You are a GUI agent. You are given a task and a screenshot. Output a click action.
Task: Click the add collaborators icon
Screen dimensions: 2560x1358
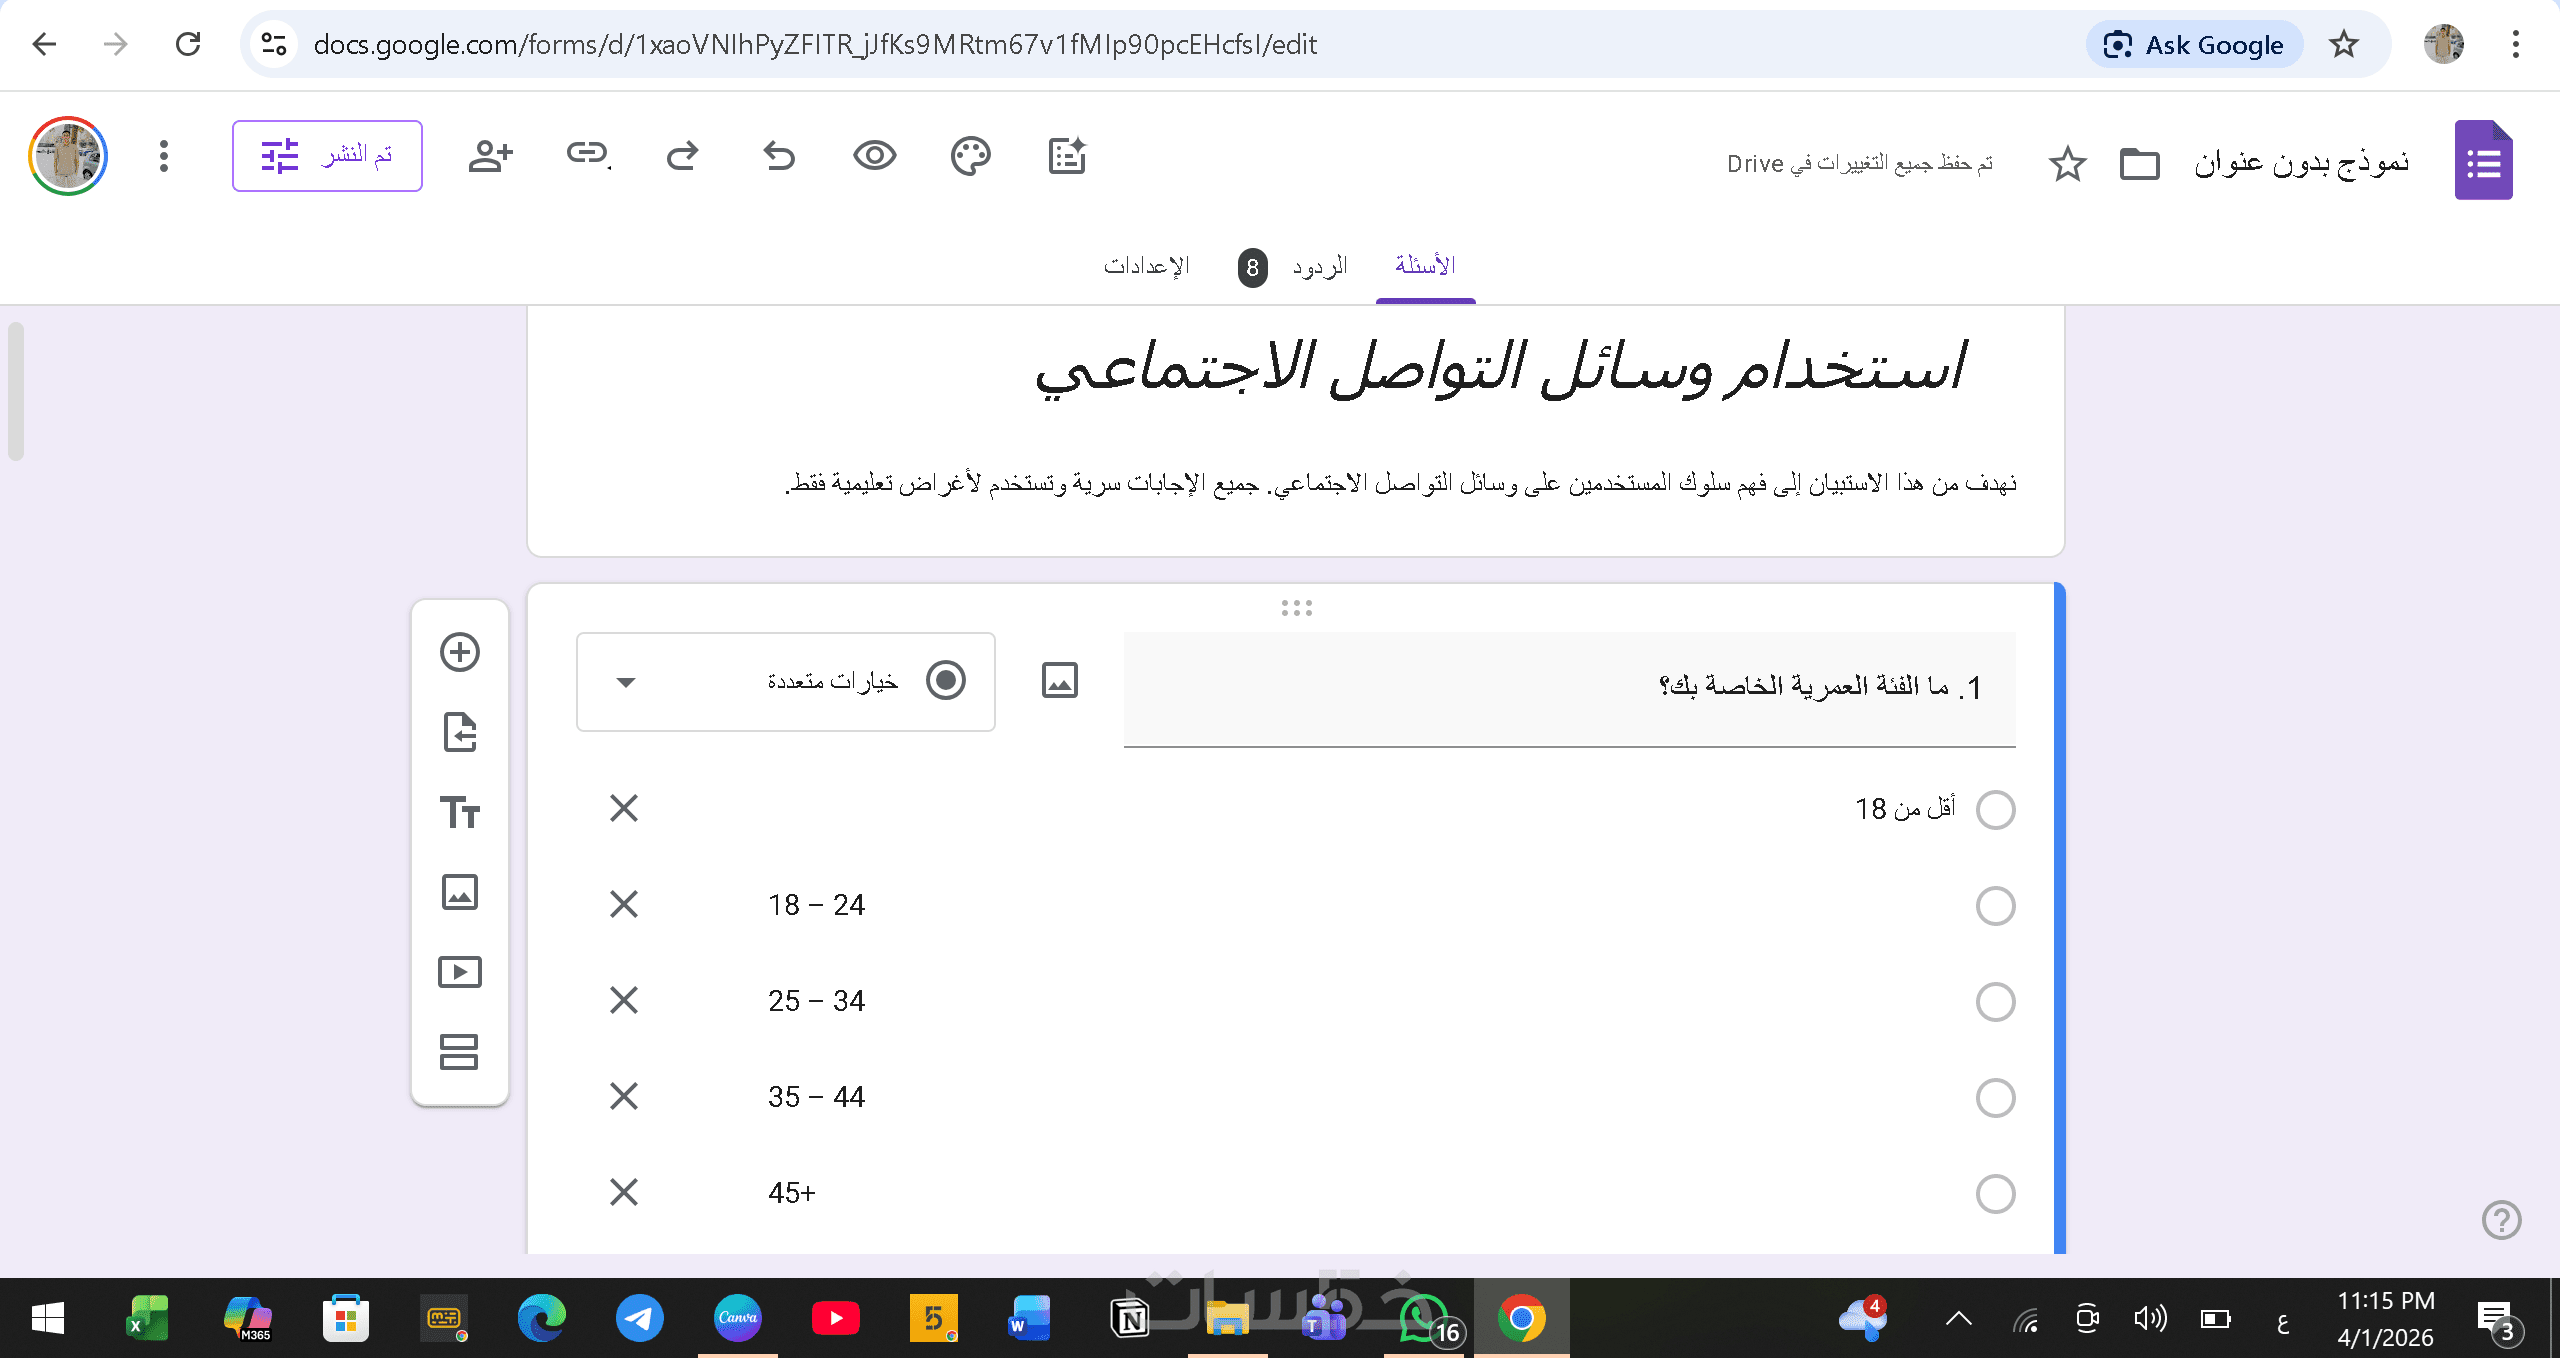490,156
